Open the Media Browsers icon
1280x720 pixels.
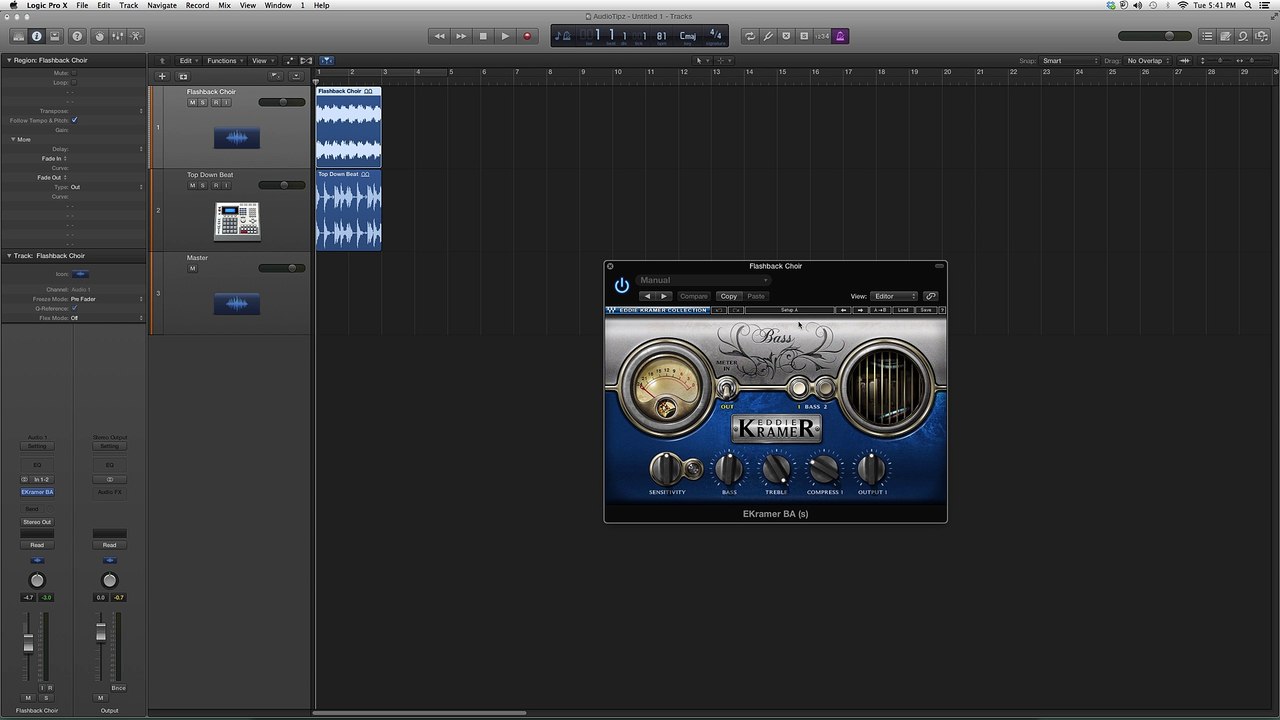[1262, 36]
